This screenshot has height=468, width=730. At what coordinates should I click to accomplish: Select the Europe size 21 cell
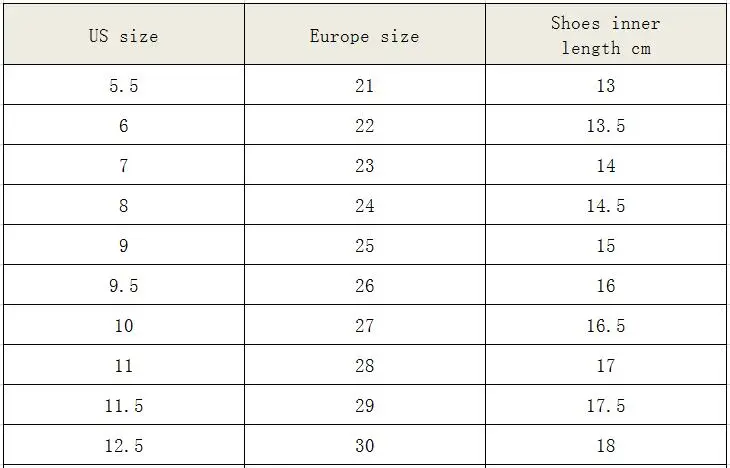(x=365, y=85)
